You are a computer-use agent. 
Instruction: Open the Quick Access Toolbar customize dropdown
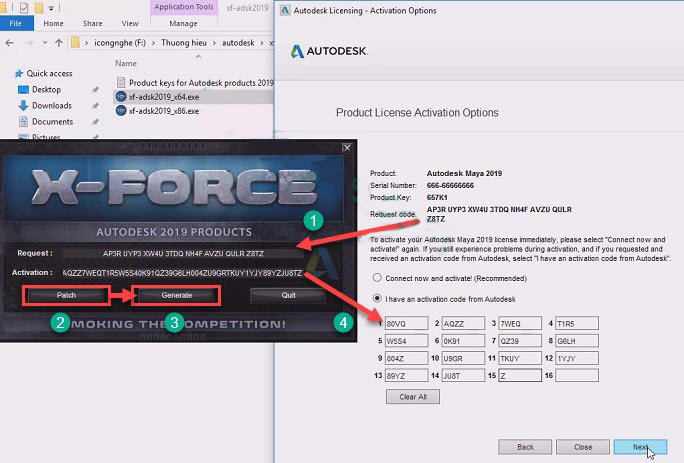(51, 8)
